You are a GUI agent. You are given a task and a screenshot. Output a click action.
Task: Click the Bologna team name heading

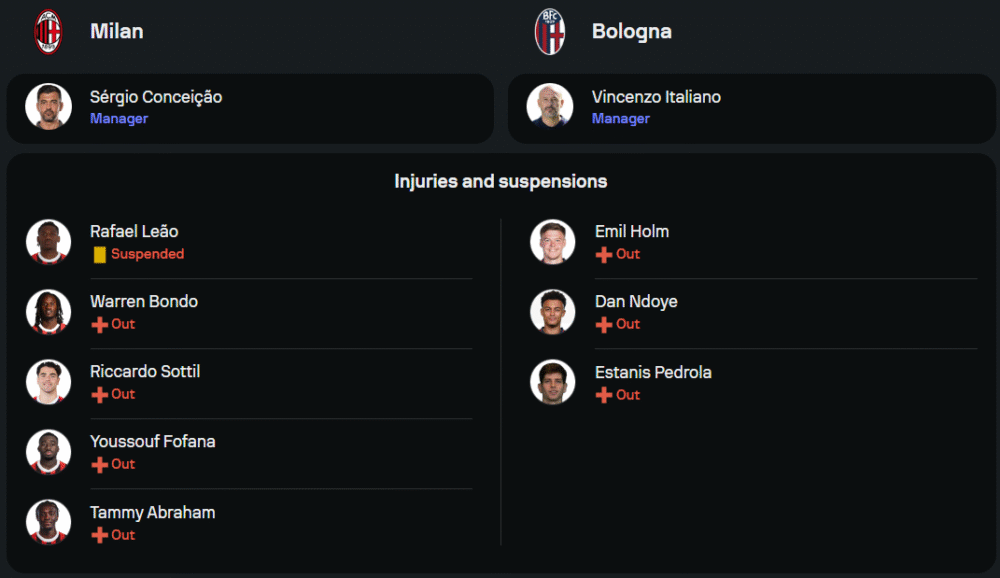(x=632, y=31)
